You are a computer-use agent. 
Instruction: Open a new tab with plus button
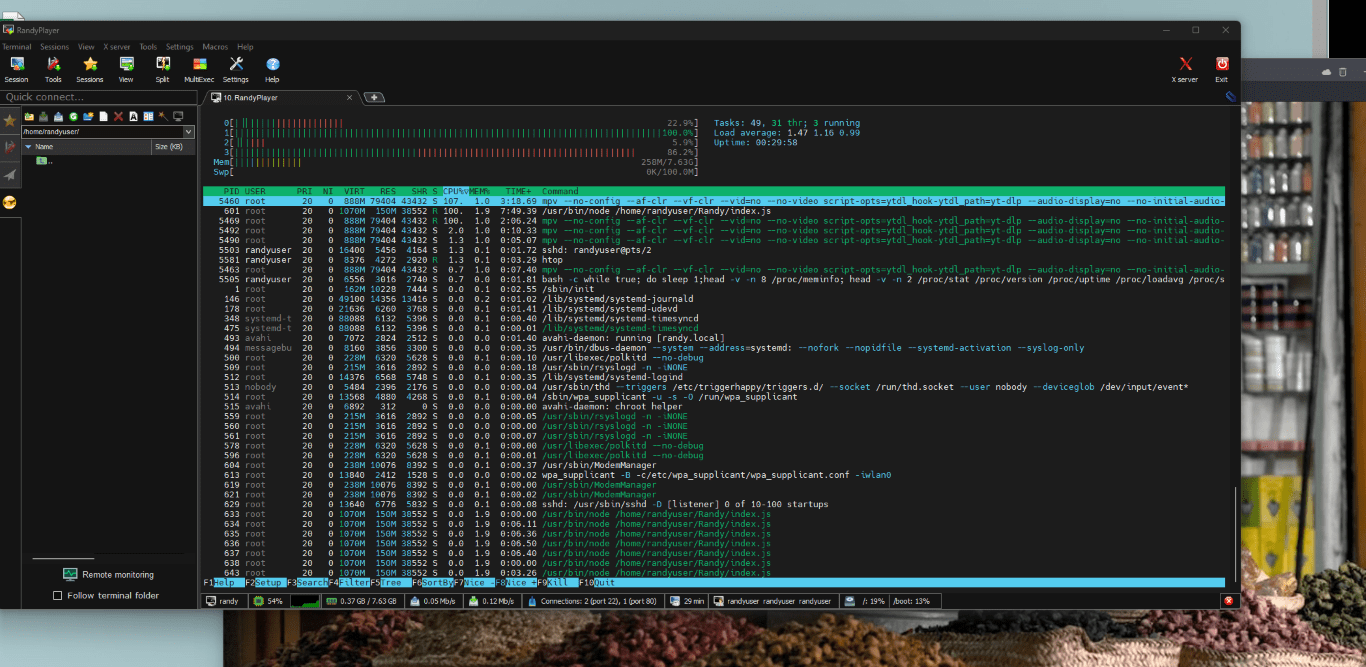coord(374,98)
